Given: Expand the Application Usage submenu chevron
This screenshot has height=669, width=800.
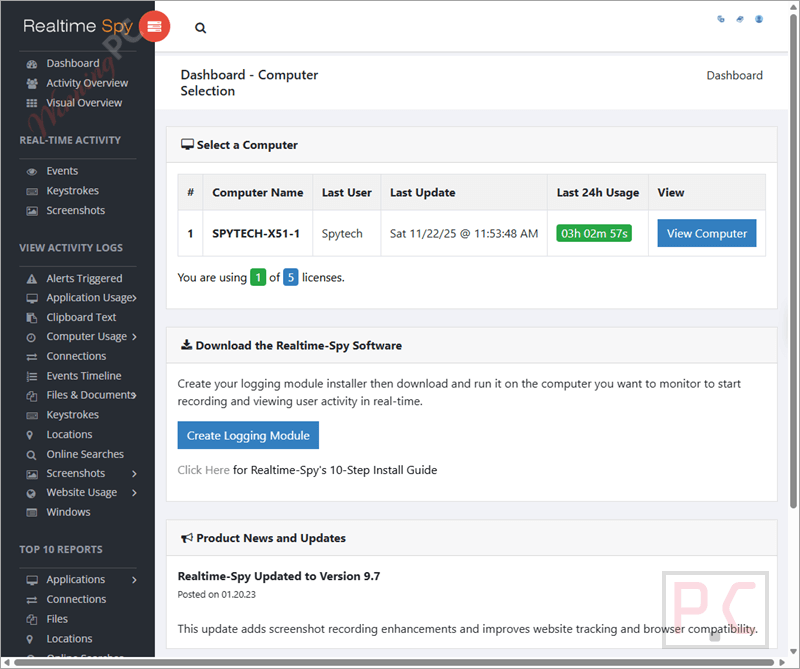Looking at the screenshot, I should tap(134, 298).
